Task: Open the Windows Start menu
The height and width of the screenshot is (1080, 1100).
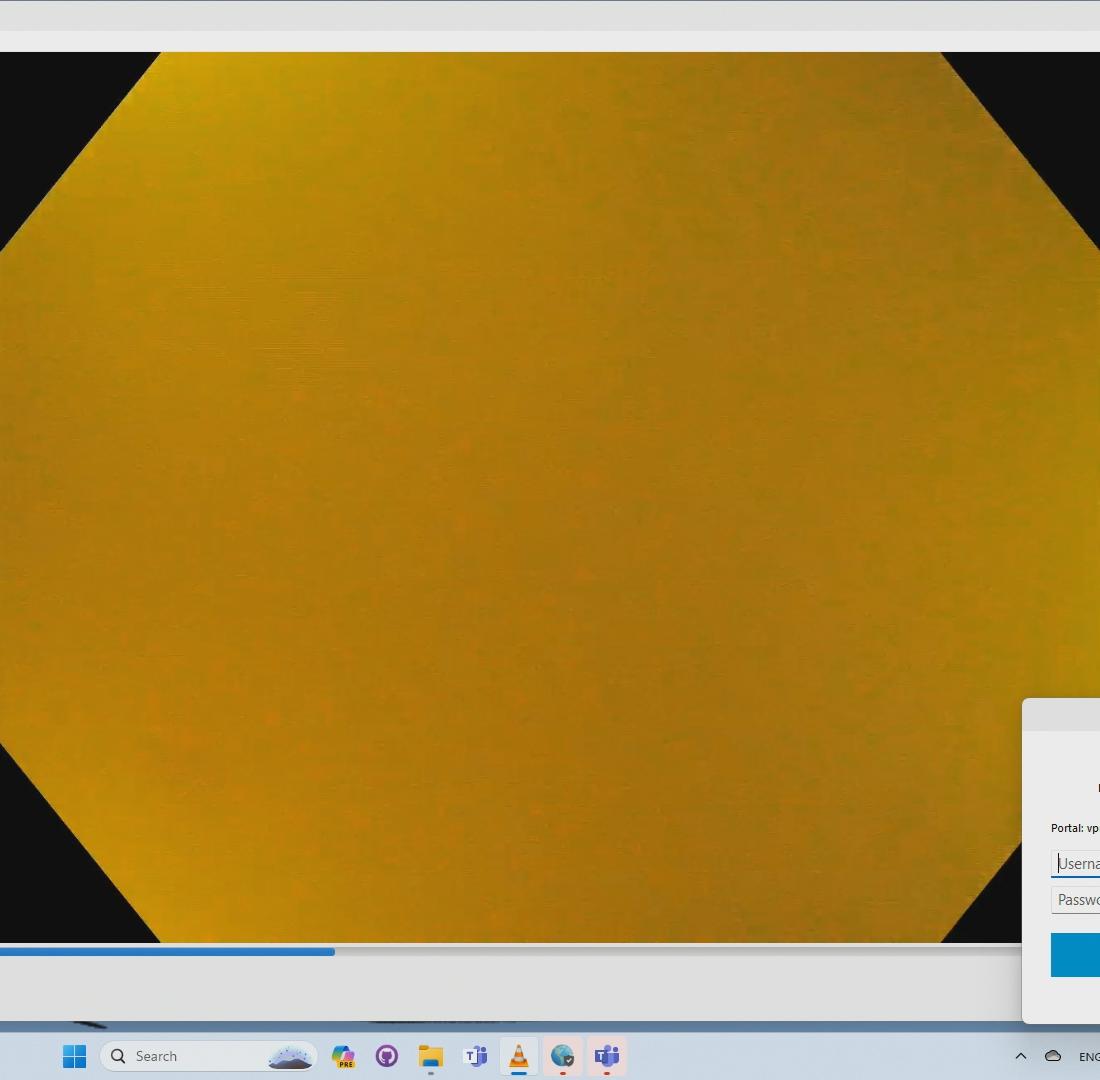Action: [x=74, y=1056]
